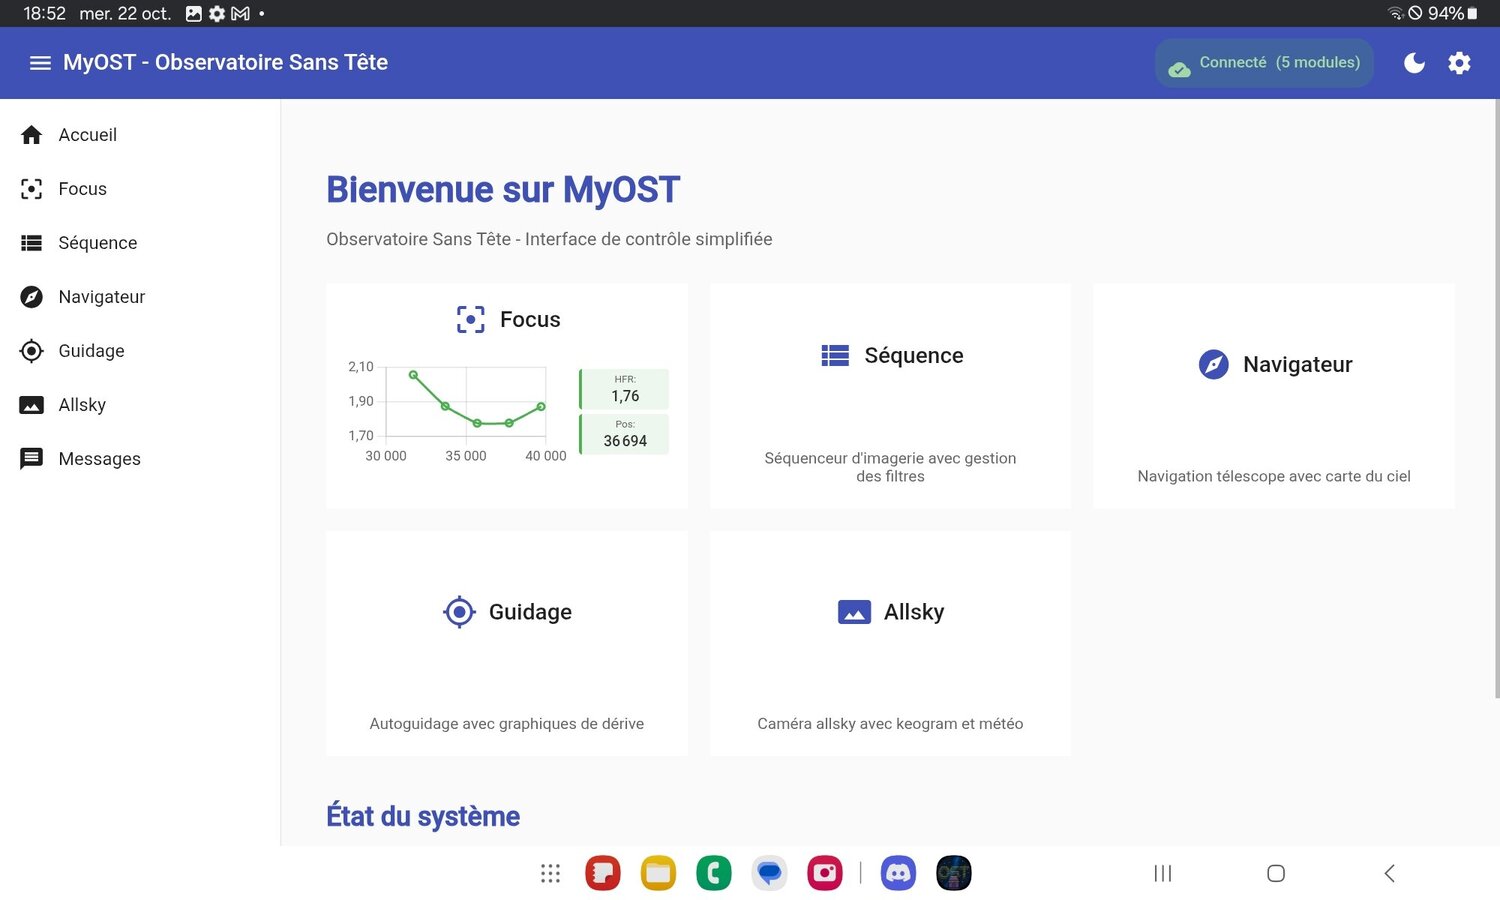Open the Discord app from the taskbar
Viewport: 1500px width, 900px height.
pos(897,872)
